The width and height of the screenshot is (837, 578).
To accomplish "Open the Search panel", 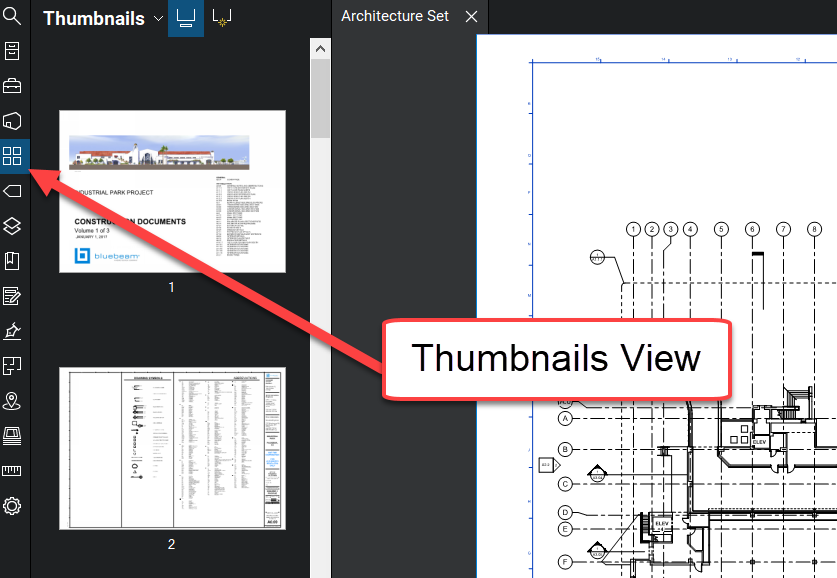I will [11, 15].
